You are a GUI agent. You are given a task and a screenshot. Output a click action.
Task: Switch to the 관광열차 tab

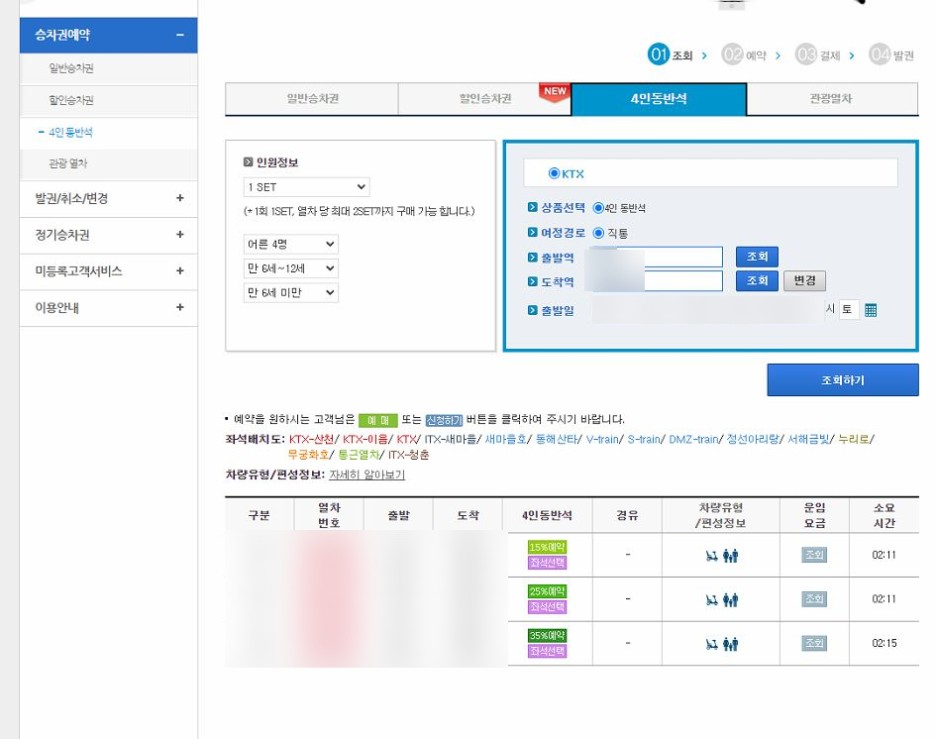(832, 98)
